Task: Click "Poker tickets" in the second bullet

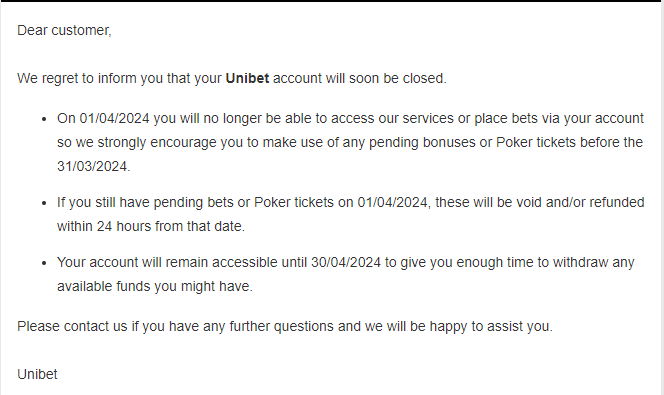Action: pyautogui.click(x=294, y=202)
